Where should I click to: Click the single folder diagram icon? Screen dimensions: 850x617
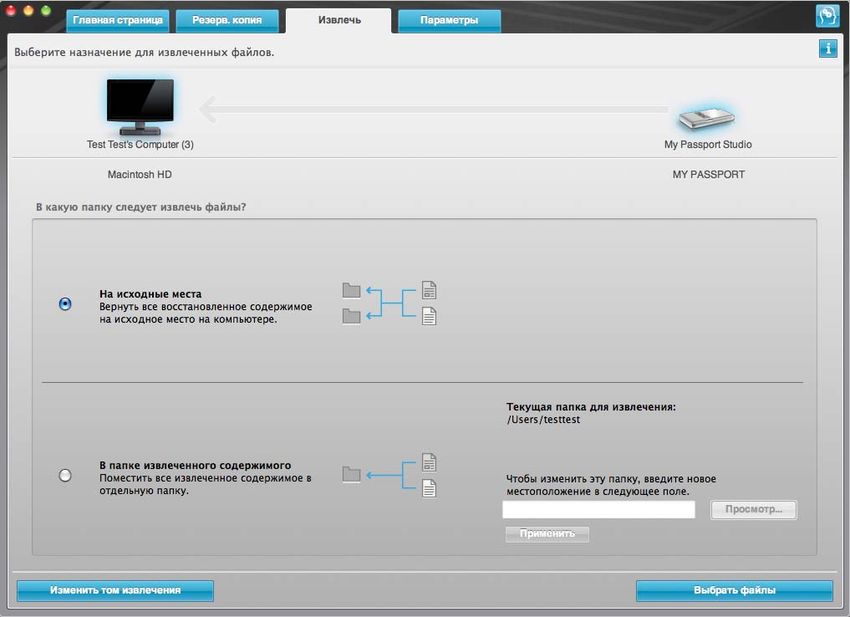[351, 475]
